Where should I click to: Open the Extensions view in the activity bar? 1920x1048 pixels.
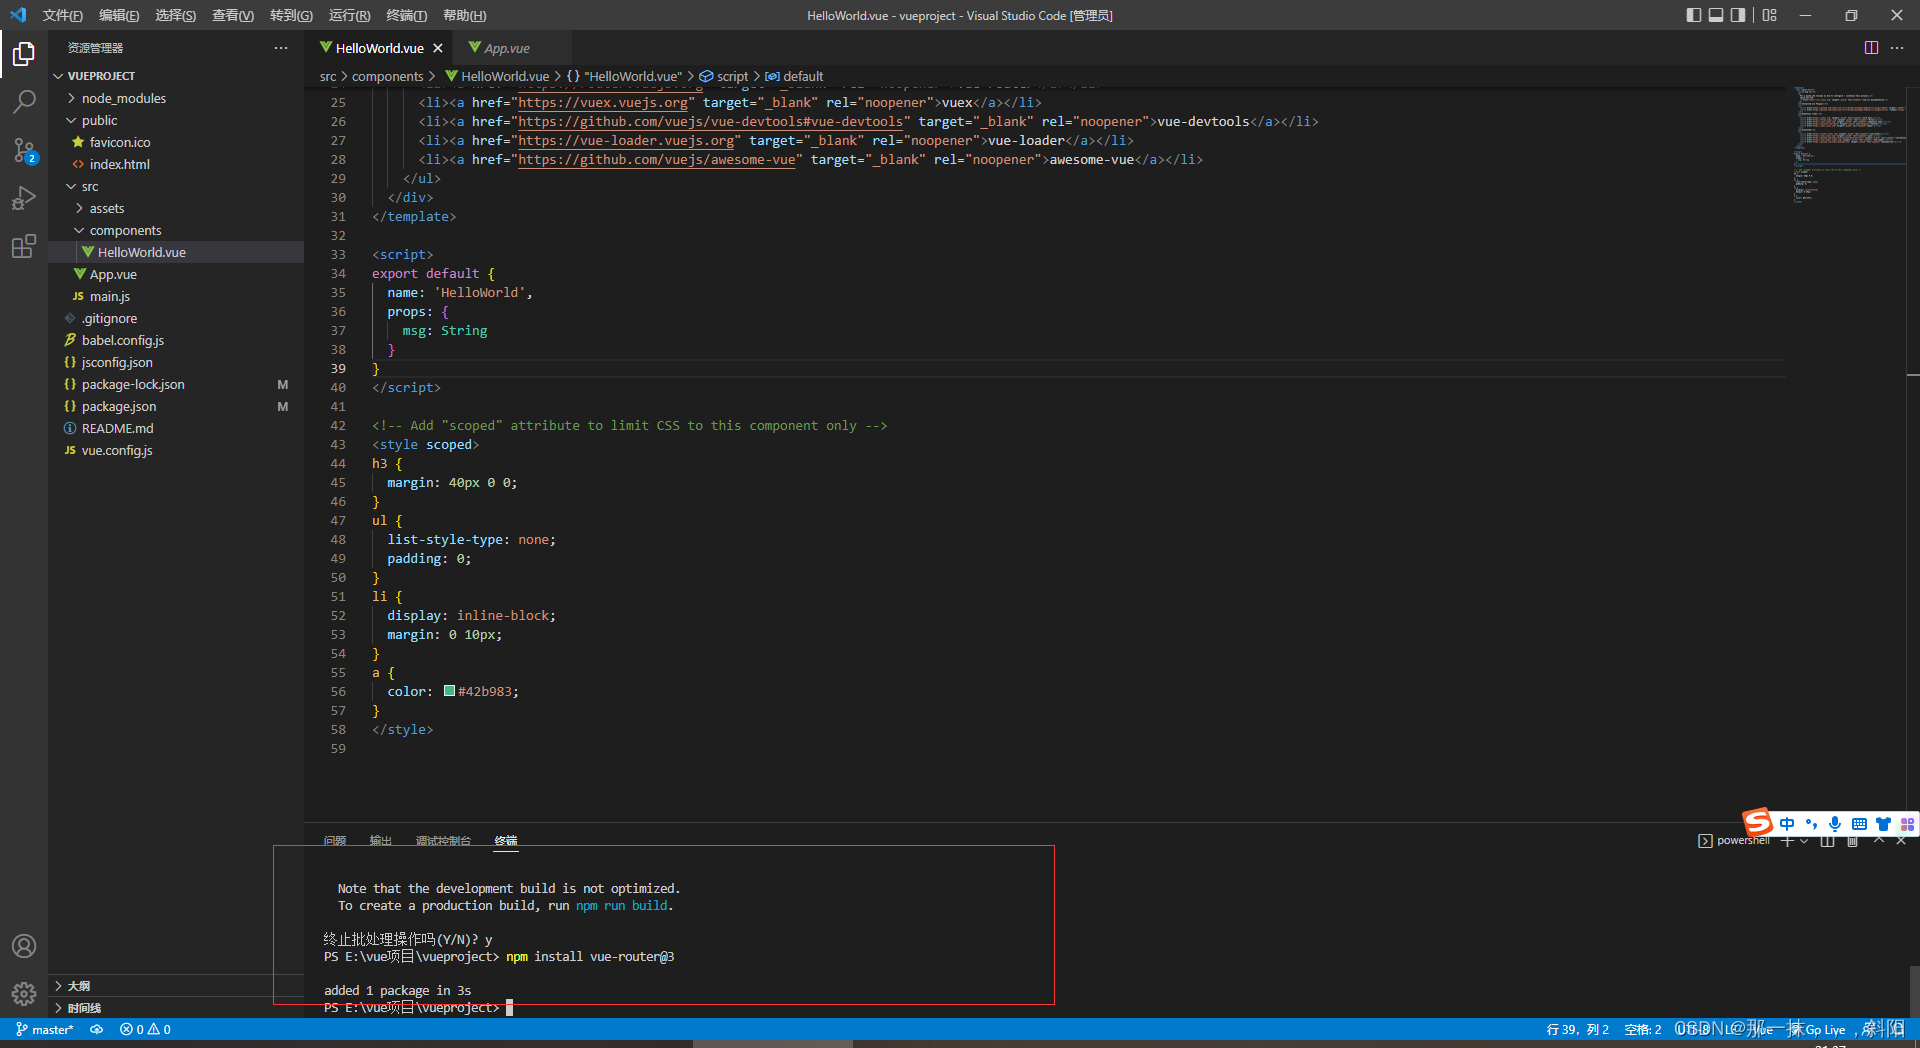click(24, 246)
